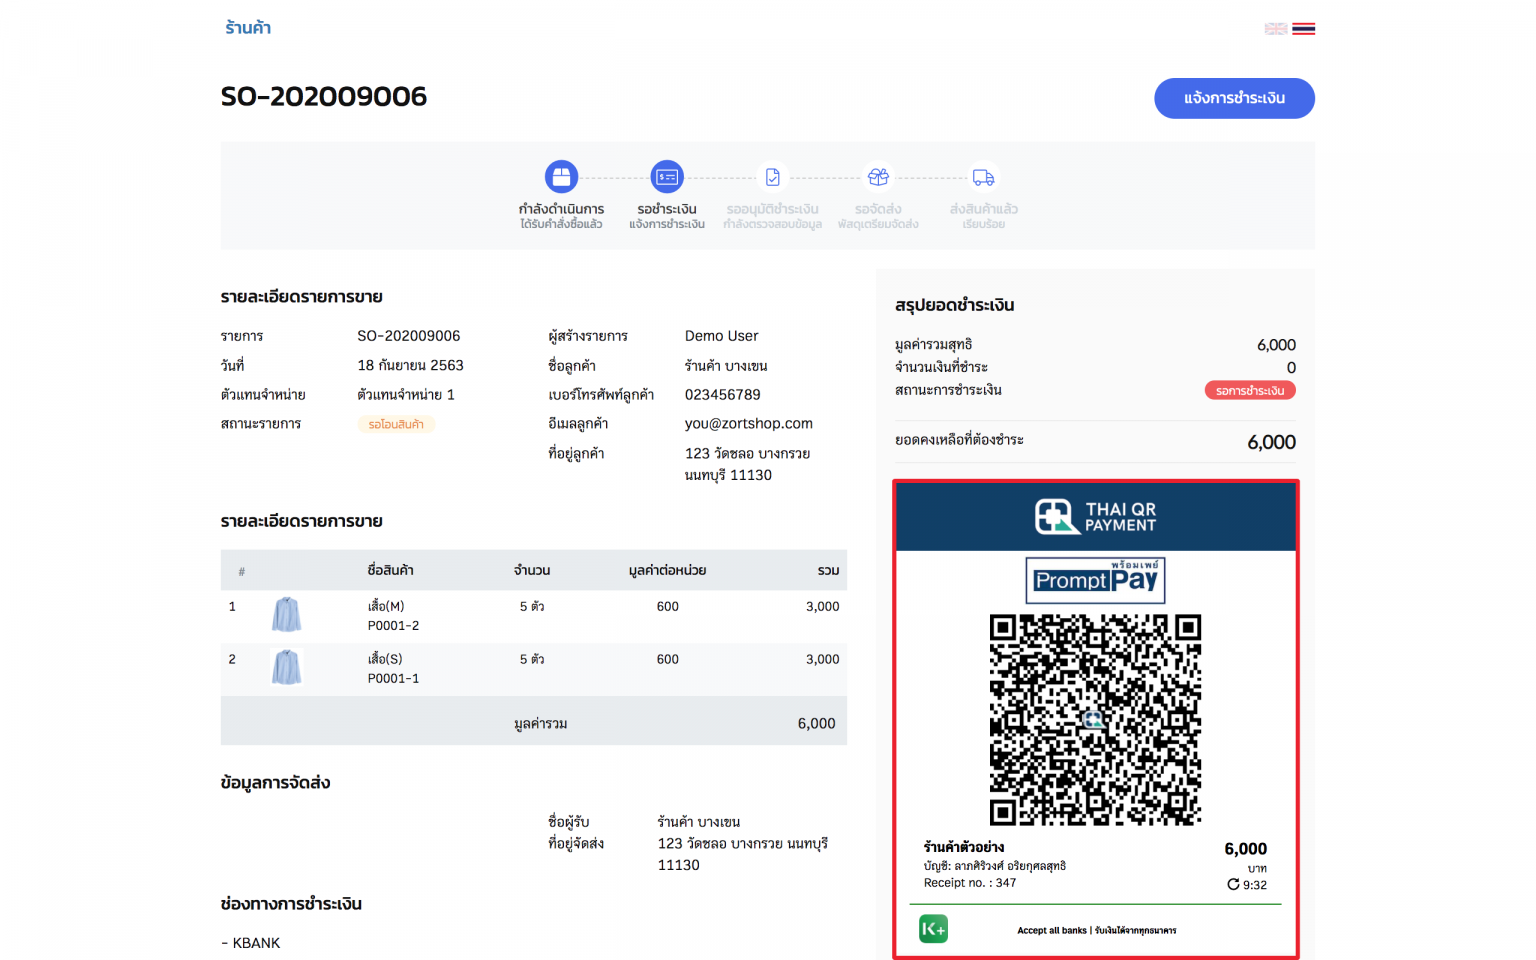Click the รออนุมัติชำระเงิน approval step icon
1536x960 pixels.
click(x=773, y=177)
